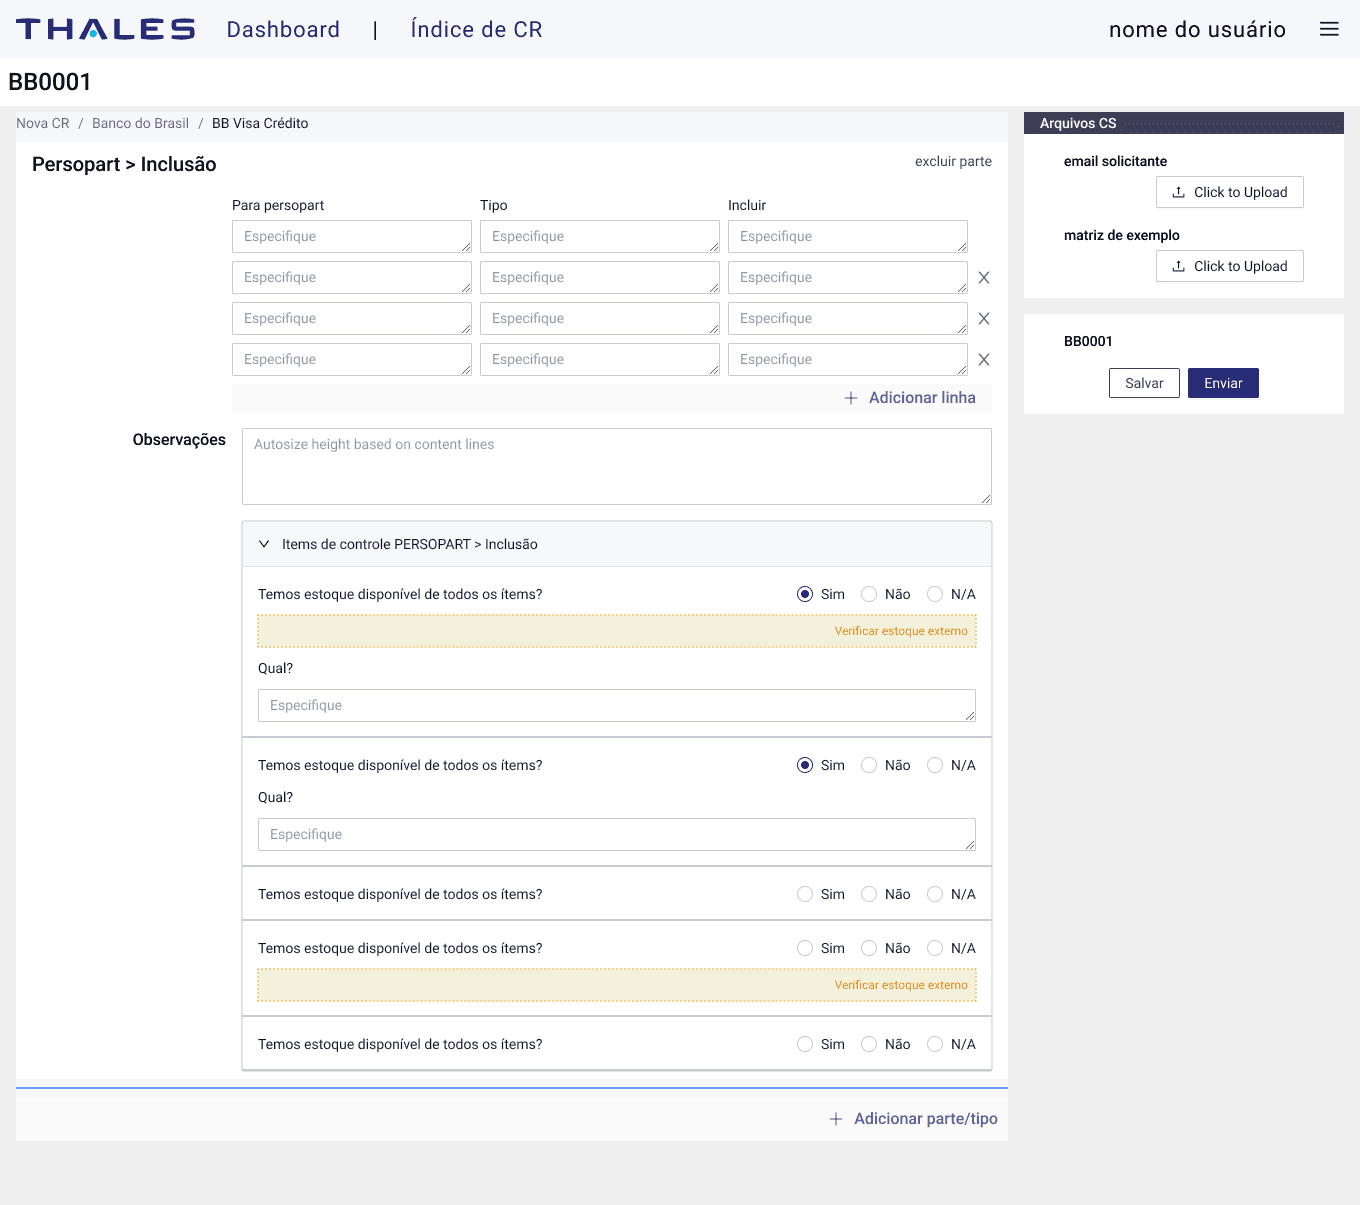1360x1205 pixels.
Task: Upload file for matriz de exemplo
Action: [x=1230, y=266]
